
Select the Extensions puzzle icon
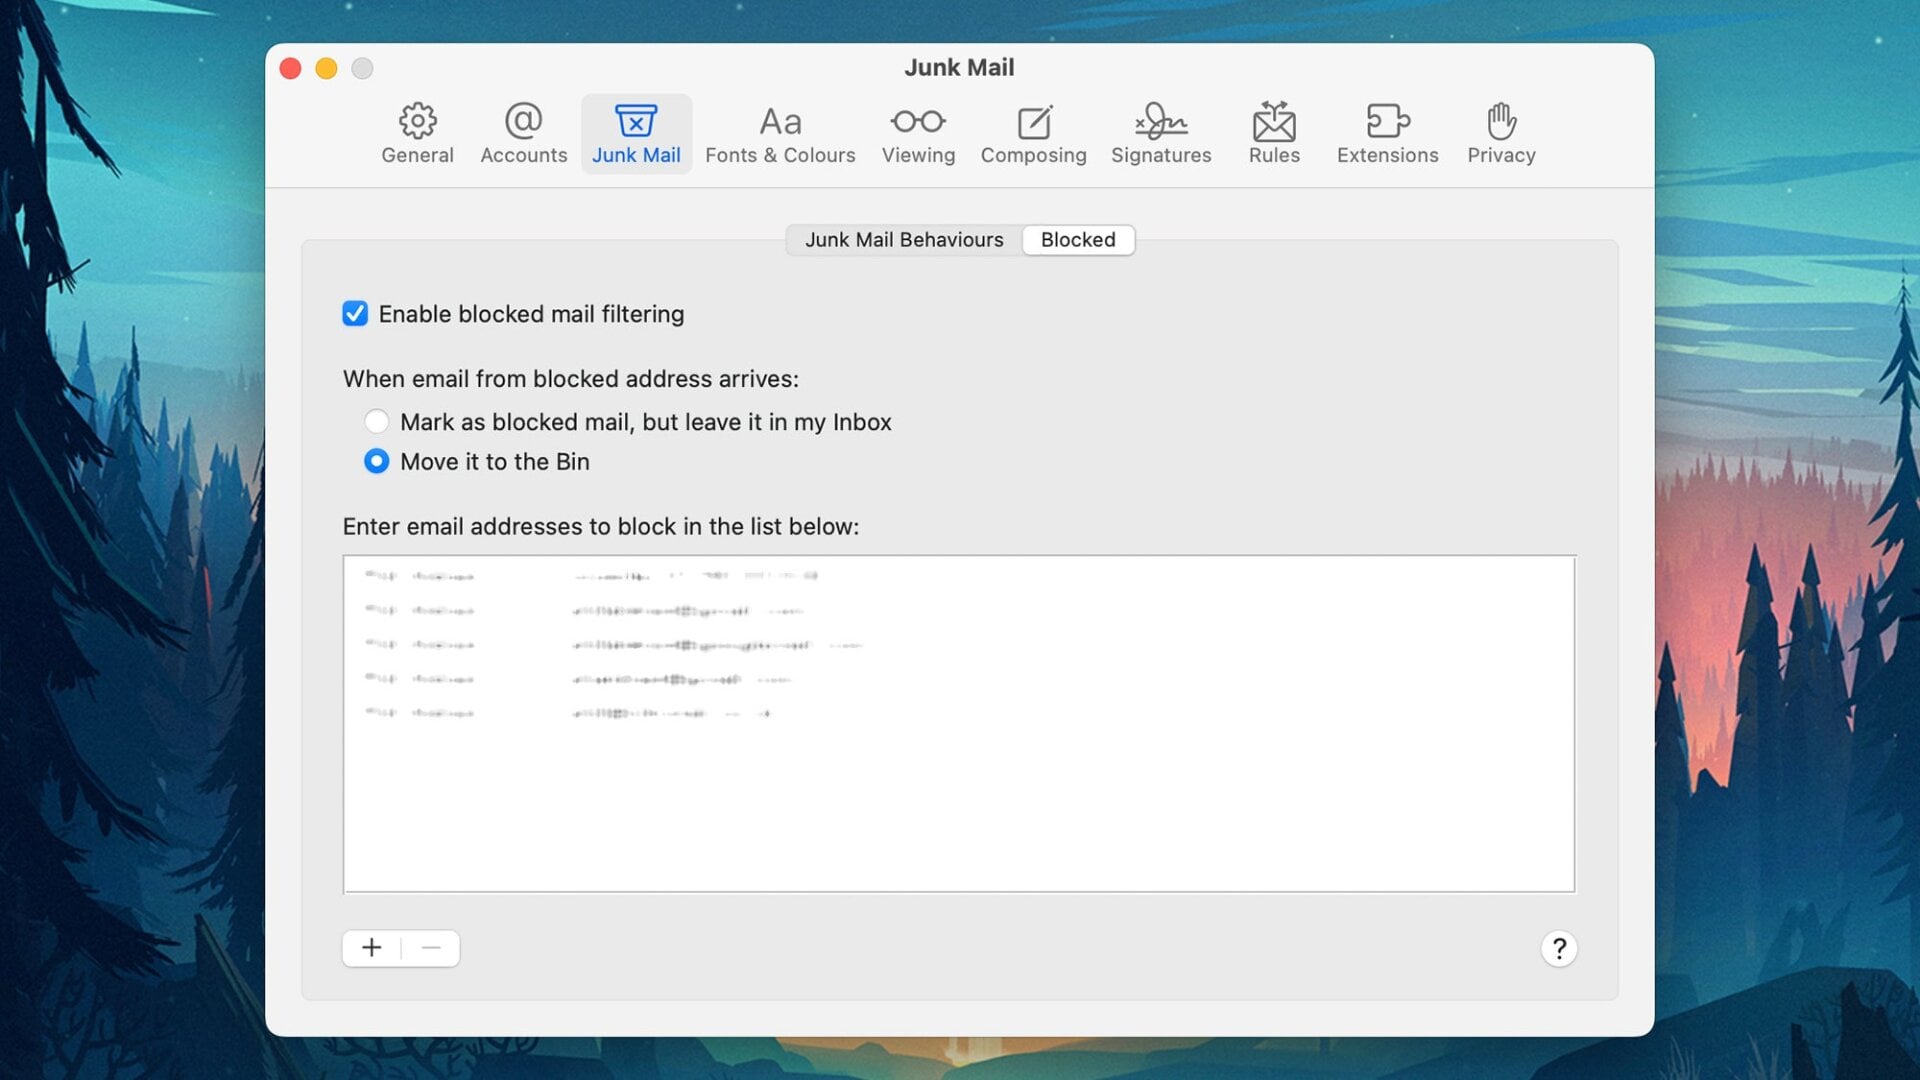(1387, 133)
